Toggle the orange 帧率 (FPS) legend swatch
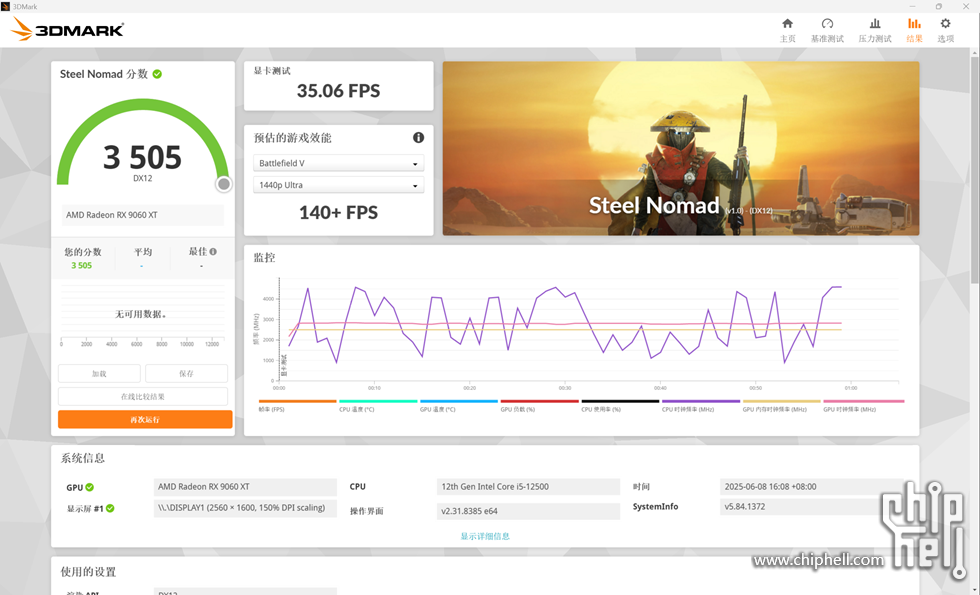980x595 pixels. point(298,401)
